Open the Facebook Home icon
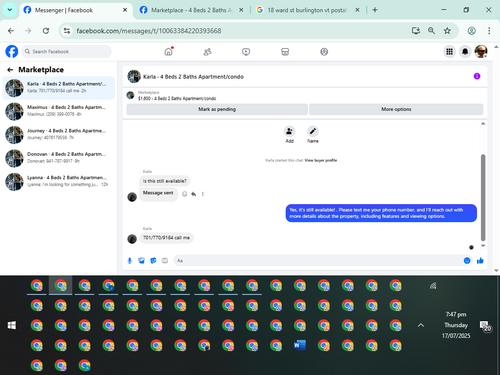The image size is (500, 375). point(169,52)
